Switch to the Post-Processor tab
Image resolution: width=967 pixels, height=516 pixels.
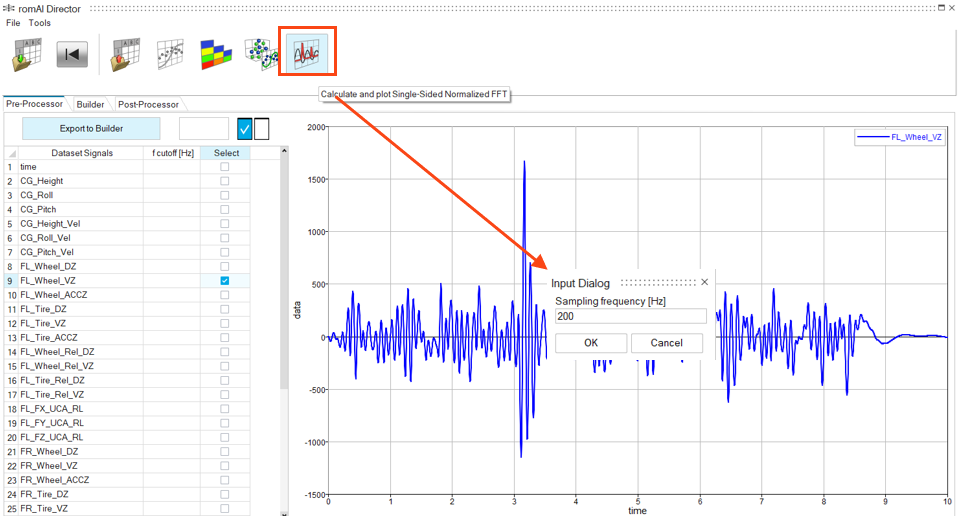pyautogui.click(x=148, y=104)
